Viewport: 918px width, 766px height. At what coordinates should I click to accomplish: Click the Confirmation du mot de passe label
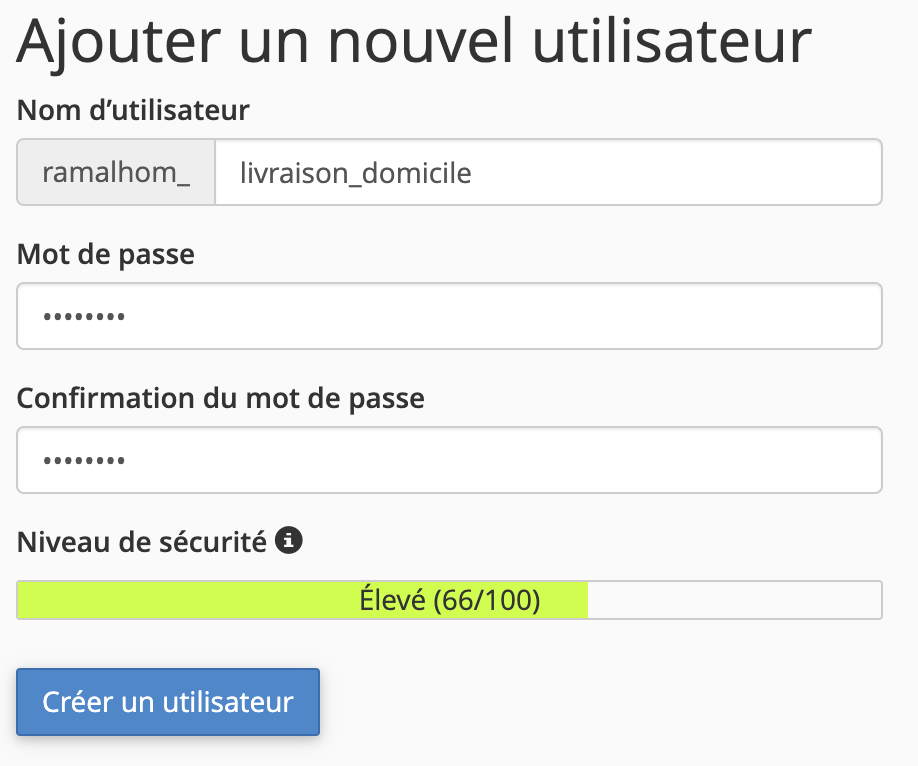point(221,398)
